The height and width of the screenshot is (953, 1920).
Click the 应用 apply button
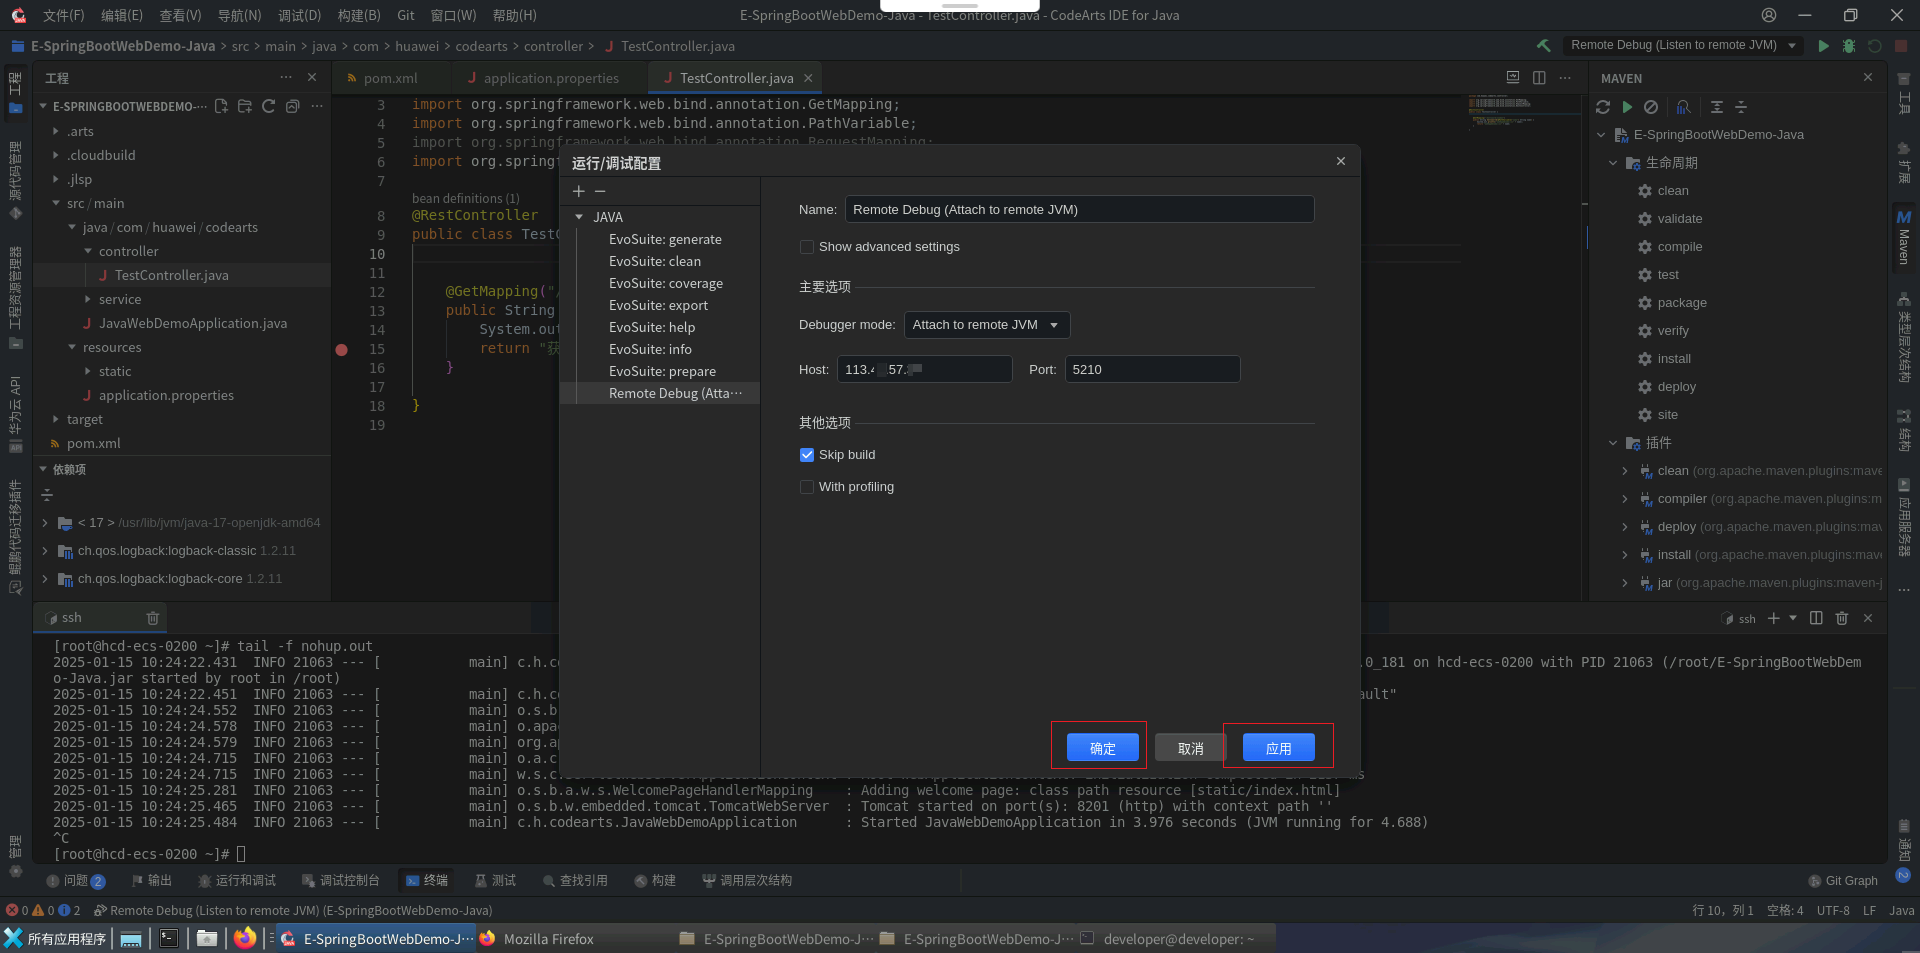click(x=1278, y=748)
